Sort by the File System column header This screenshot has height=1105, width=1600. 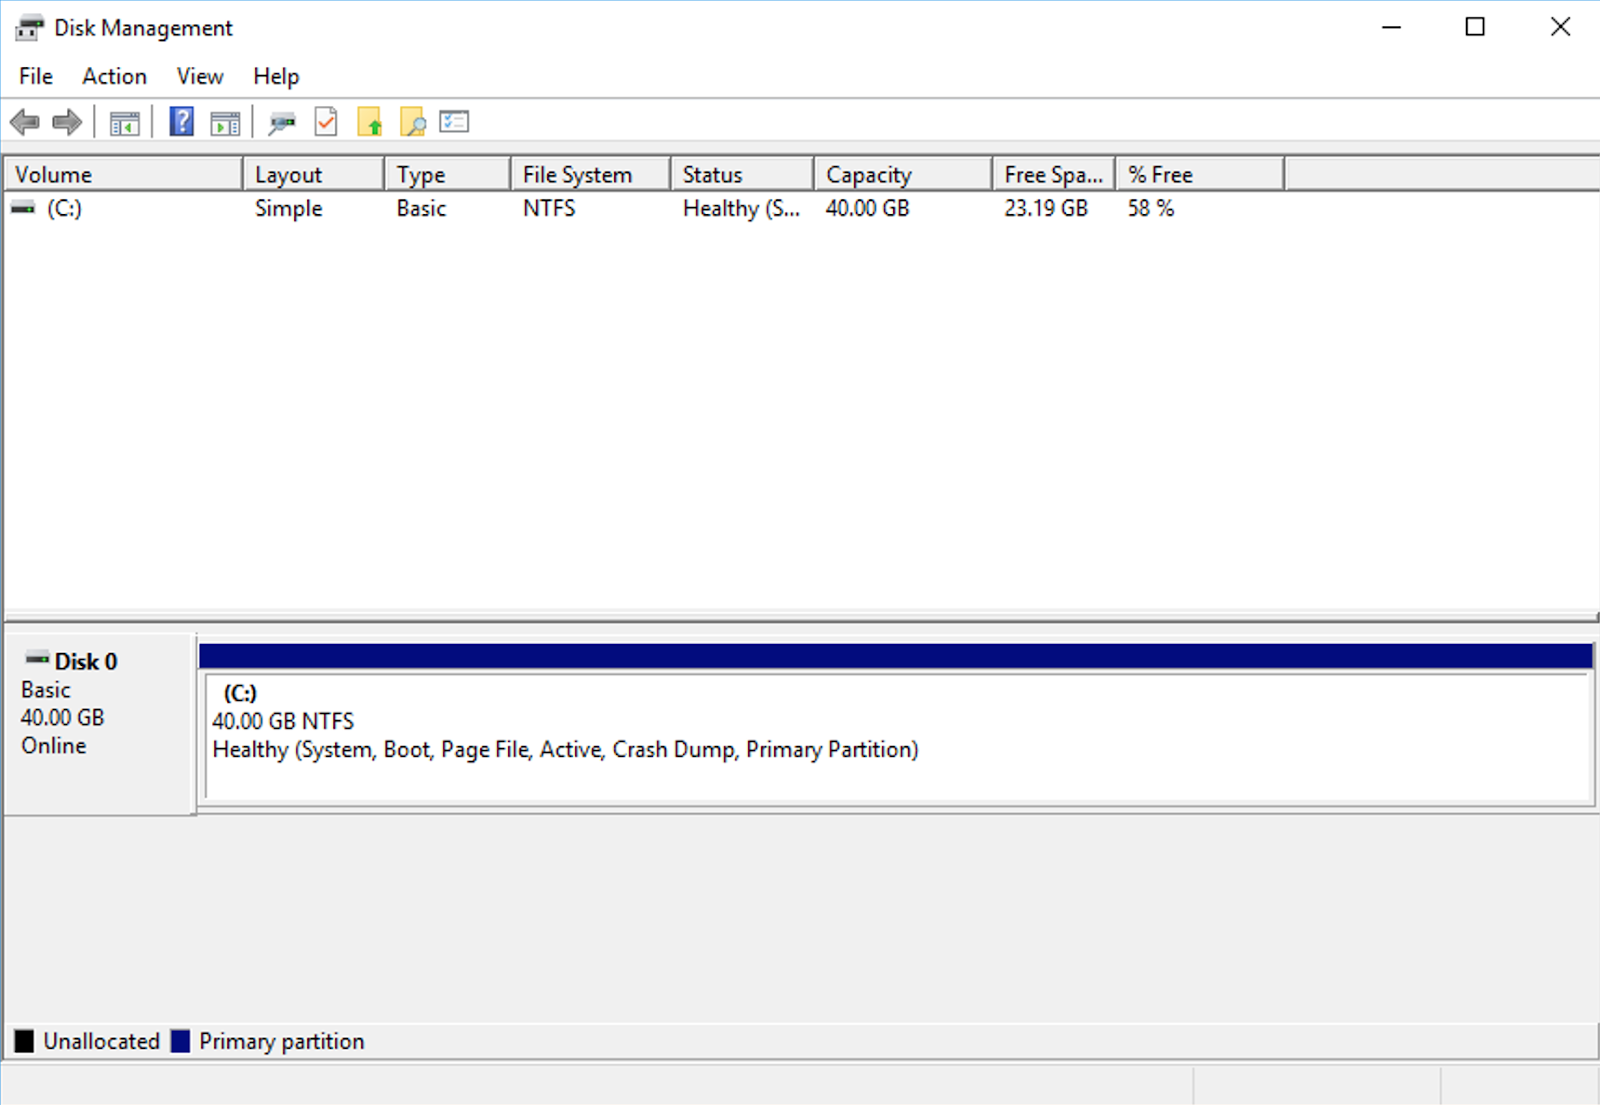[x=590, y=174]
